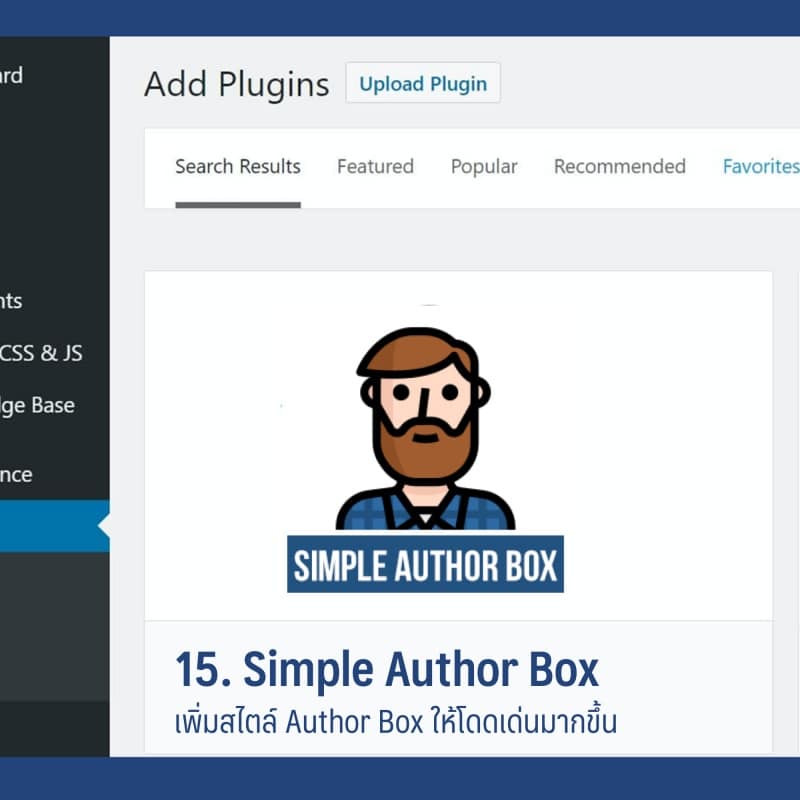800x800 pixels.
Task: Click the white arrow on active sidebar item
Action: click(x=103, y=526)
